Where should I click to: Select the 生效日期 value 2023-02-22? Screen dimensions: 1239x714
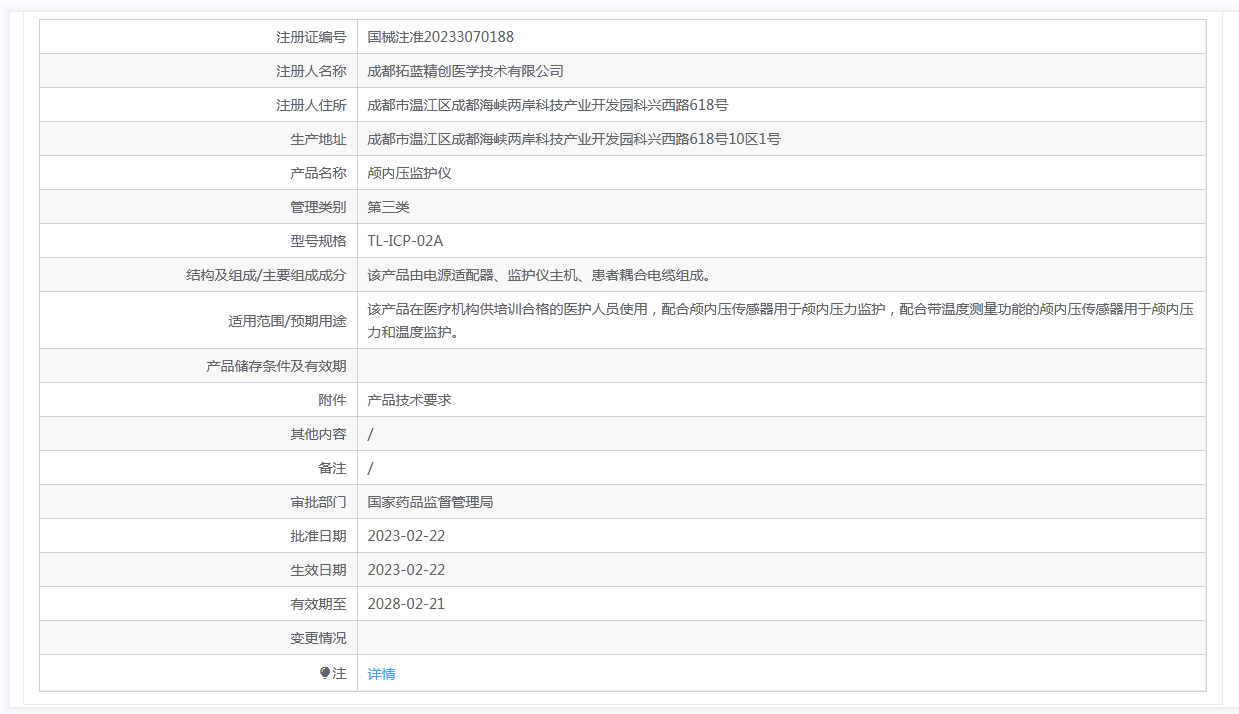406,570
